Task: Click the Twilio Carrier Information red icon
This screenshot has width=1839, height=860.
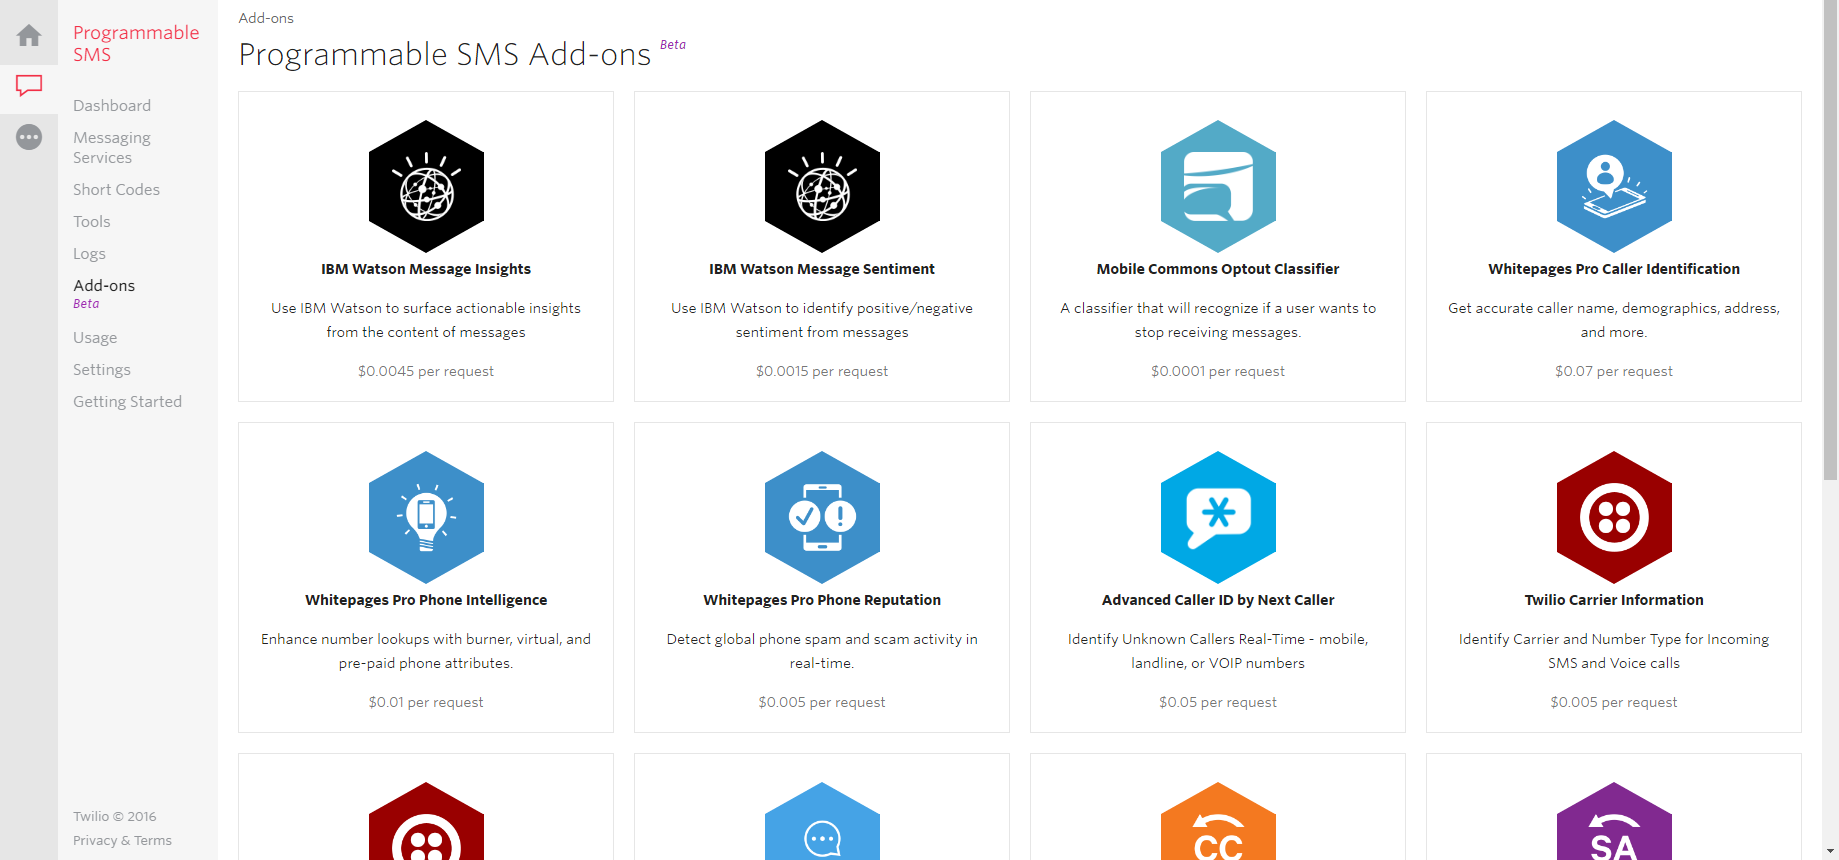Action: 1614,518
